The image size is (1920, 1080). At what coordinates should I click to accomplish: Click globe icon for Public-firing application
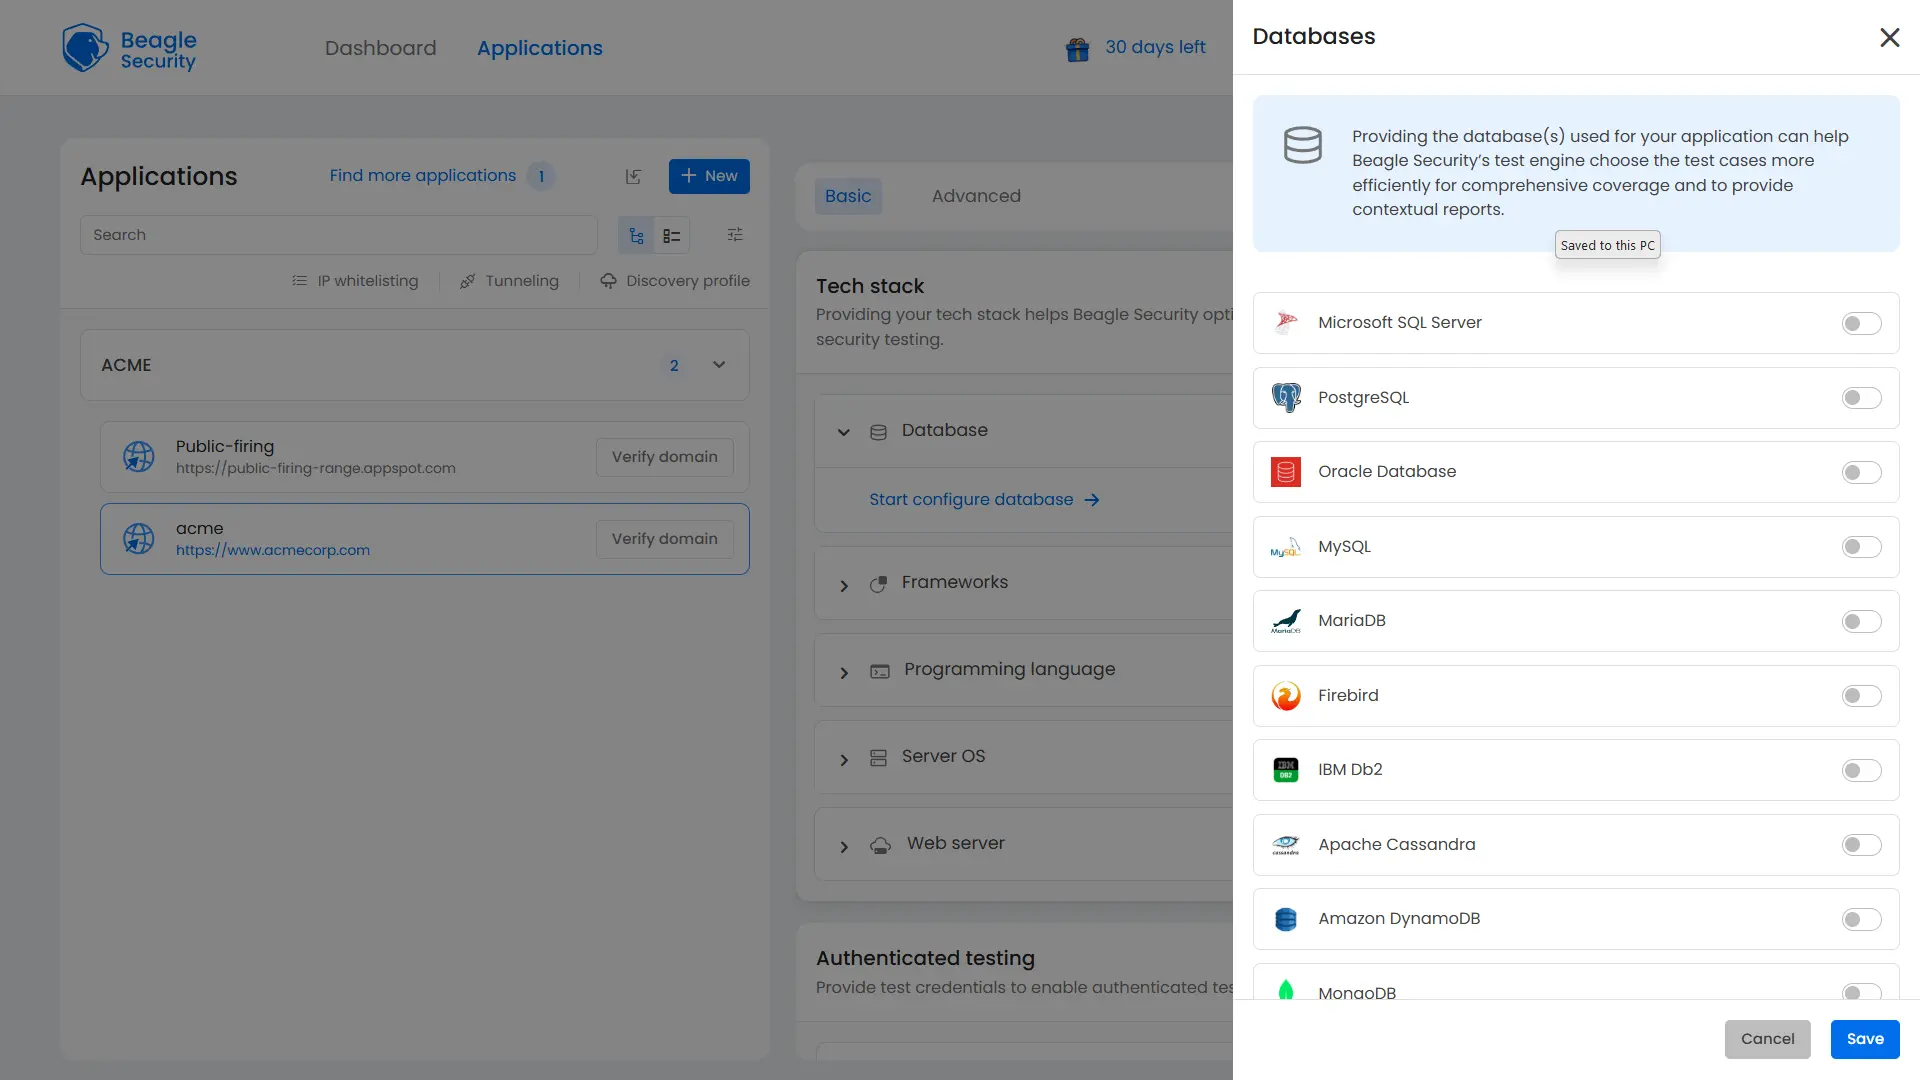click(x=139, y=457)
